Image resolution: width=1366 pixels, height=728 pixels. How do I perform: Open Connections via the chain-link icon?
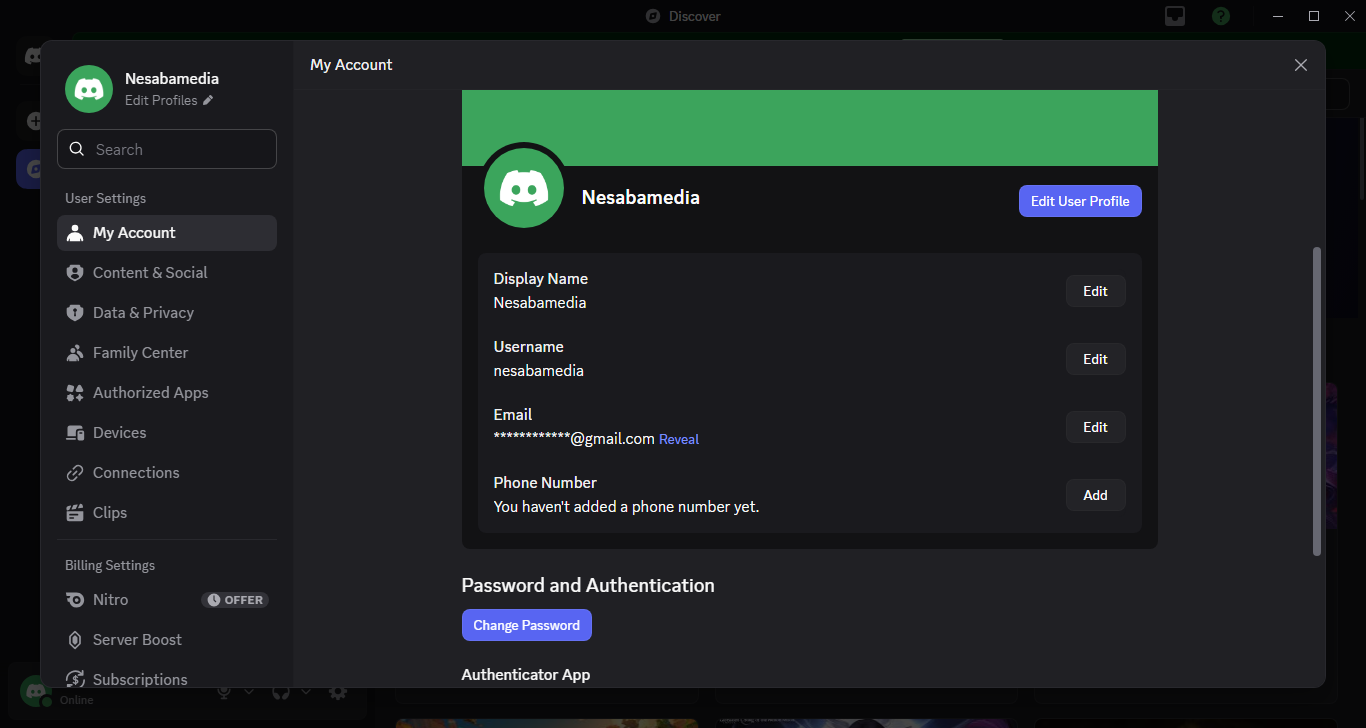74,473
